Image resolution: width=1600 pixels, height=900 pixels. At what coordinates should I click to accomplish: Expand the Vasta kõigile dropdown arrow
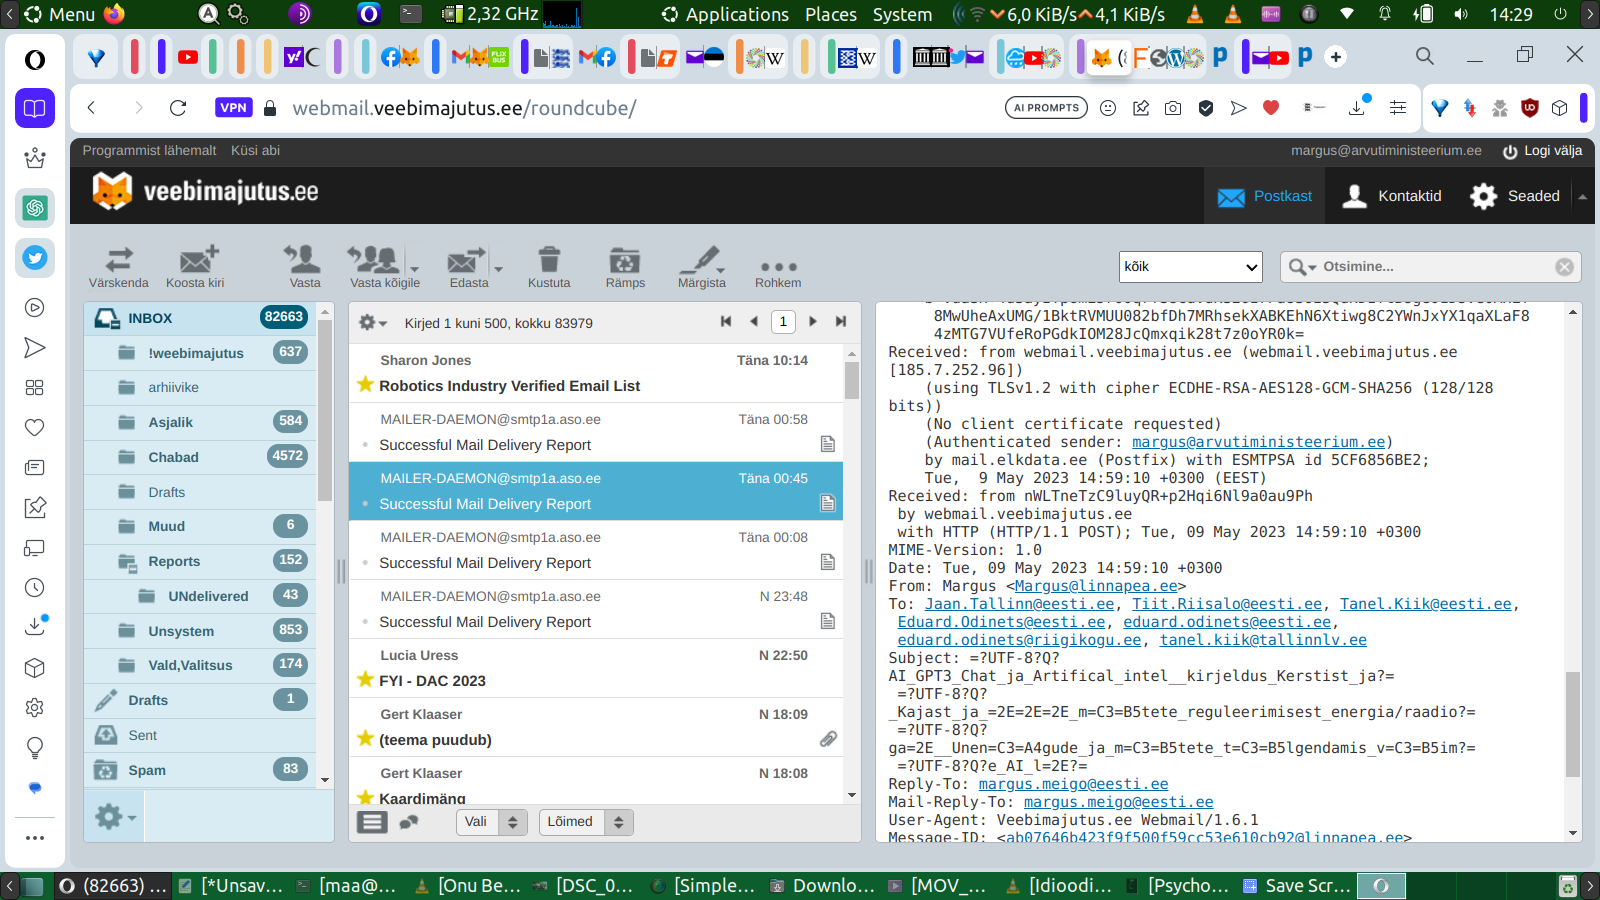point(414,268)
